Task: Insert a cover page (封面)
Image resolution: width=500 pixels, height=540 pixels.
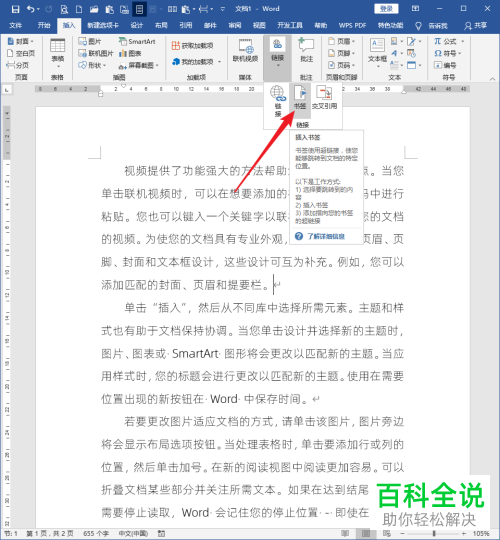Action: [x=20, y=41]
